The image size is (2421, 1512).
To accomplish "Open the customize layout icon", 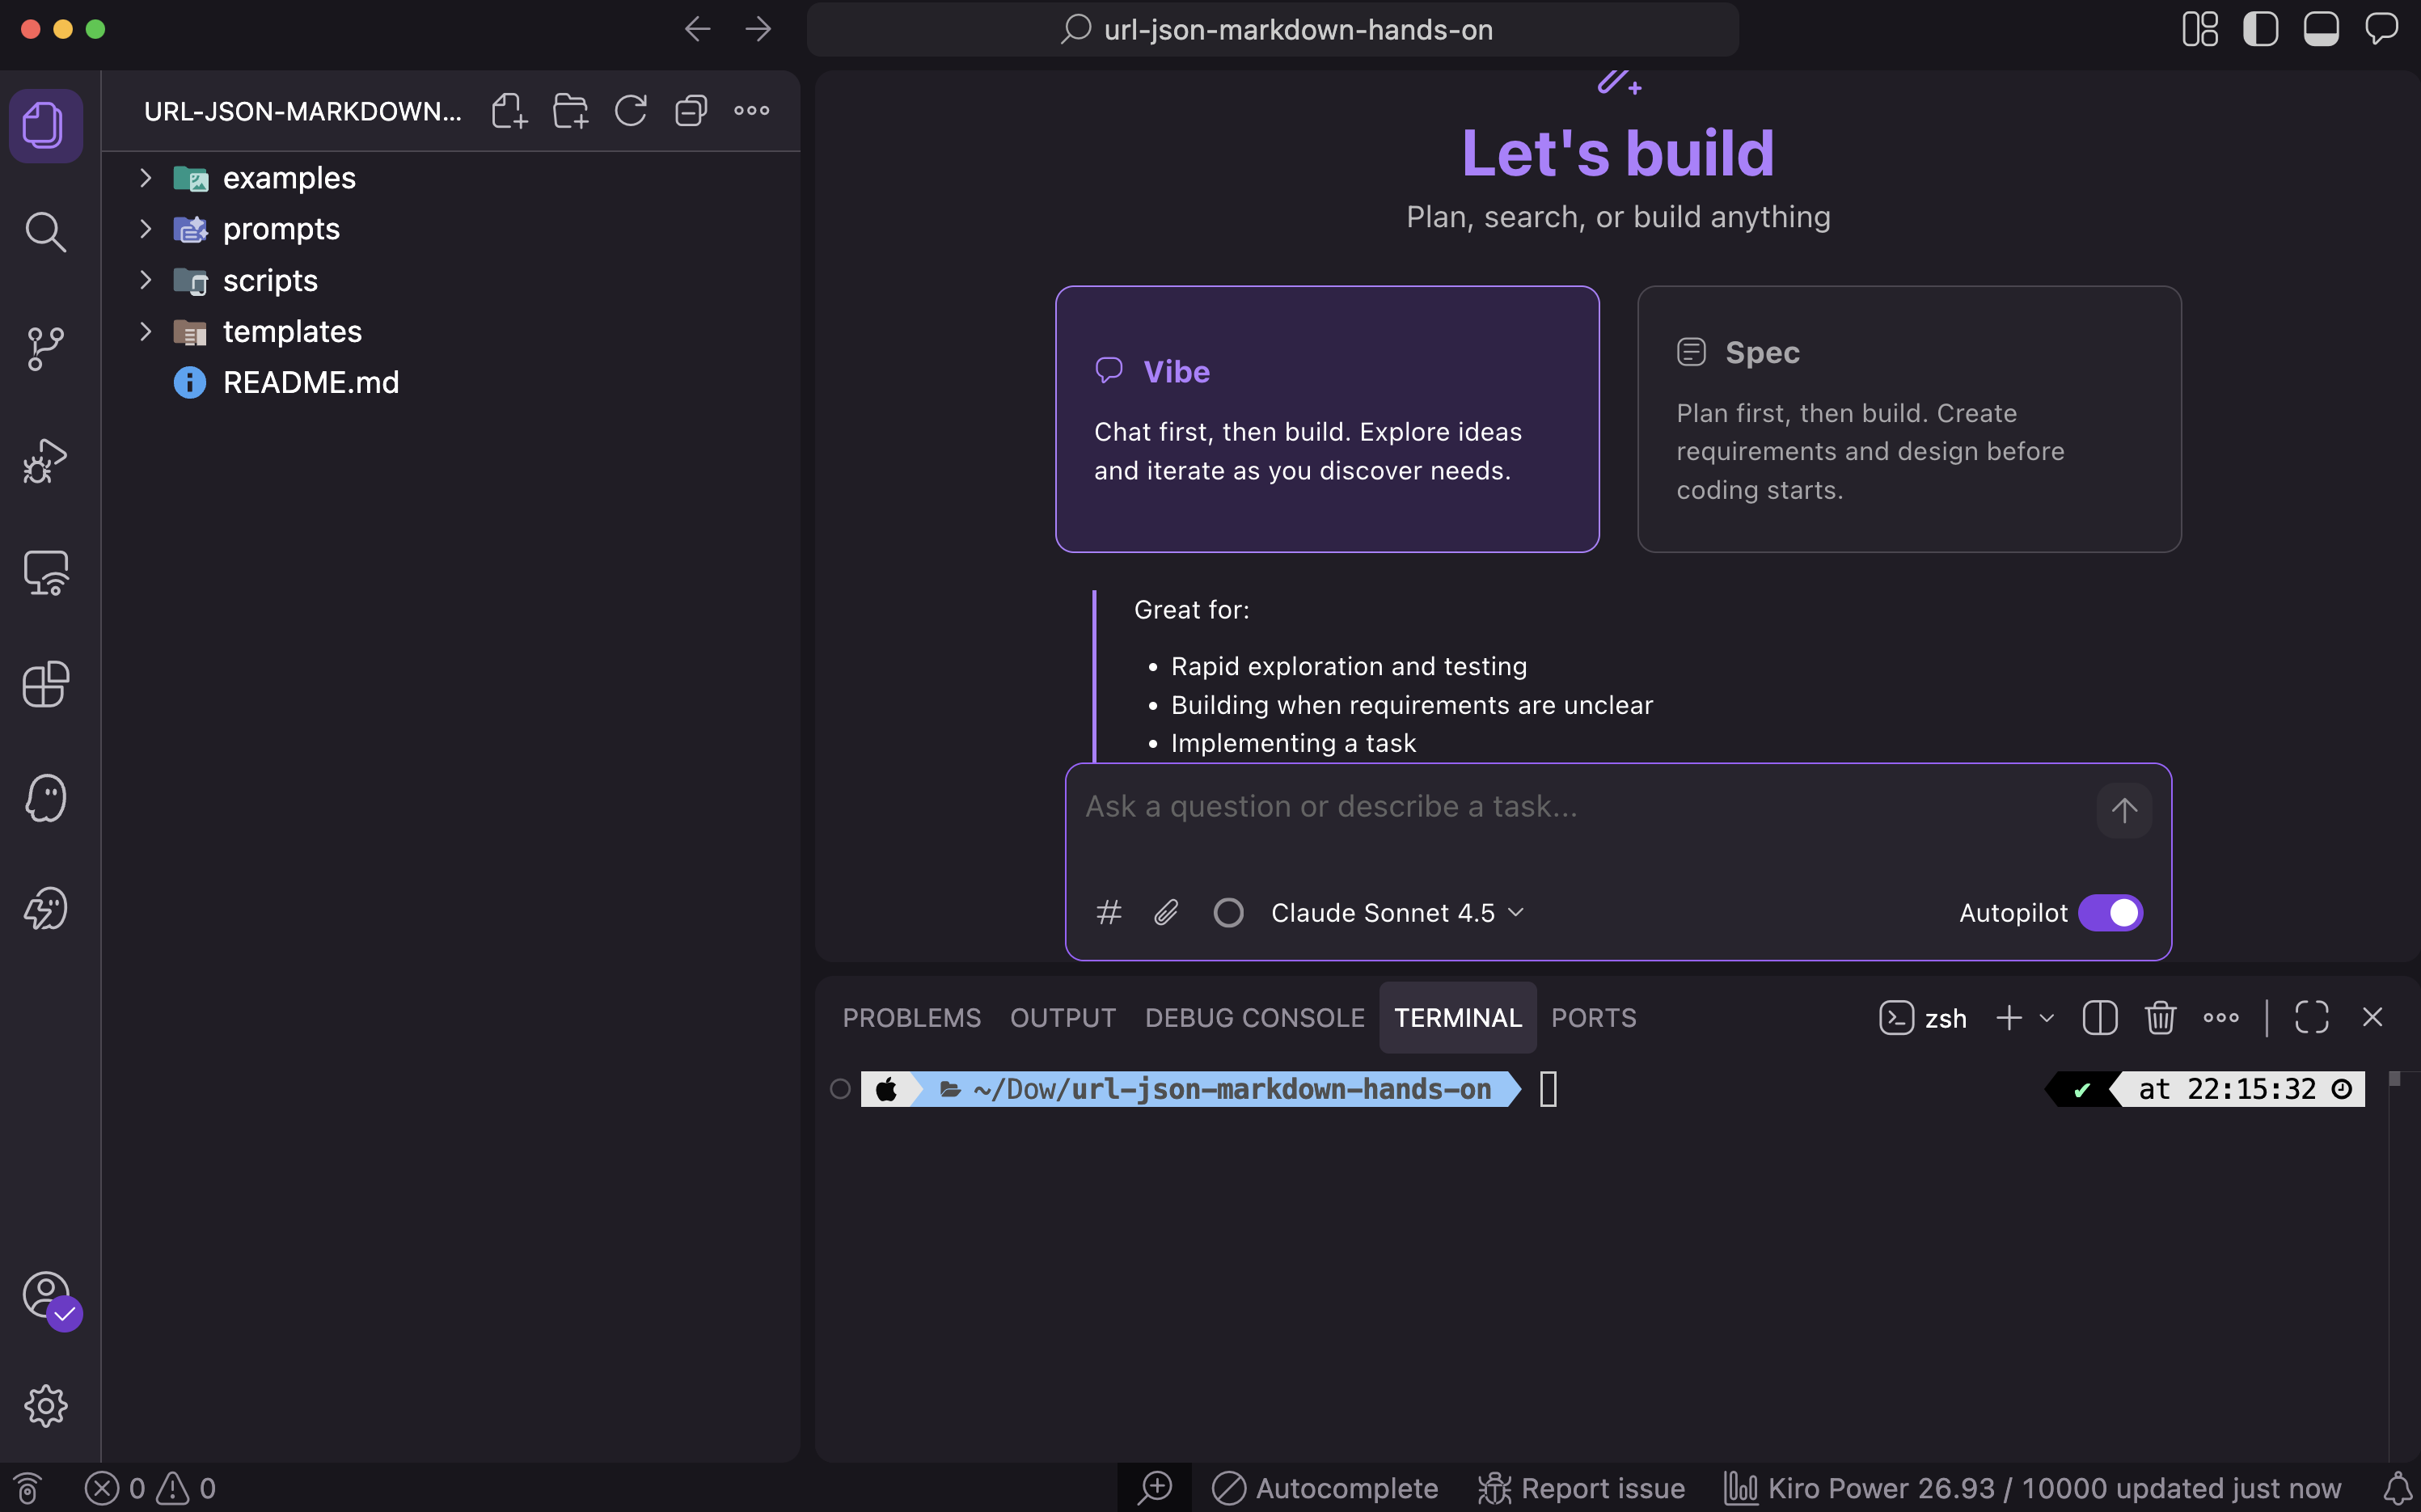I will (x=2200, y=29).
